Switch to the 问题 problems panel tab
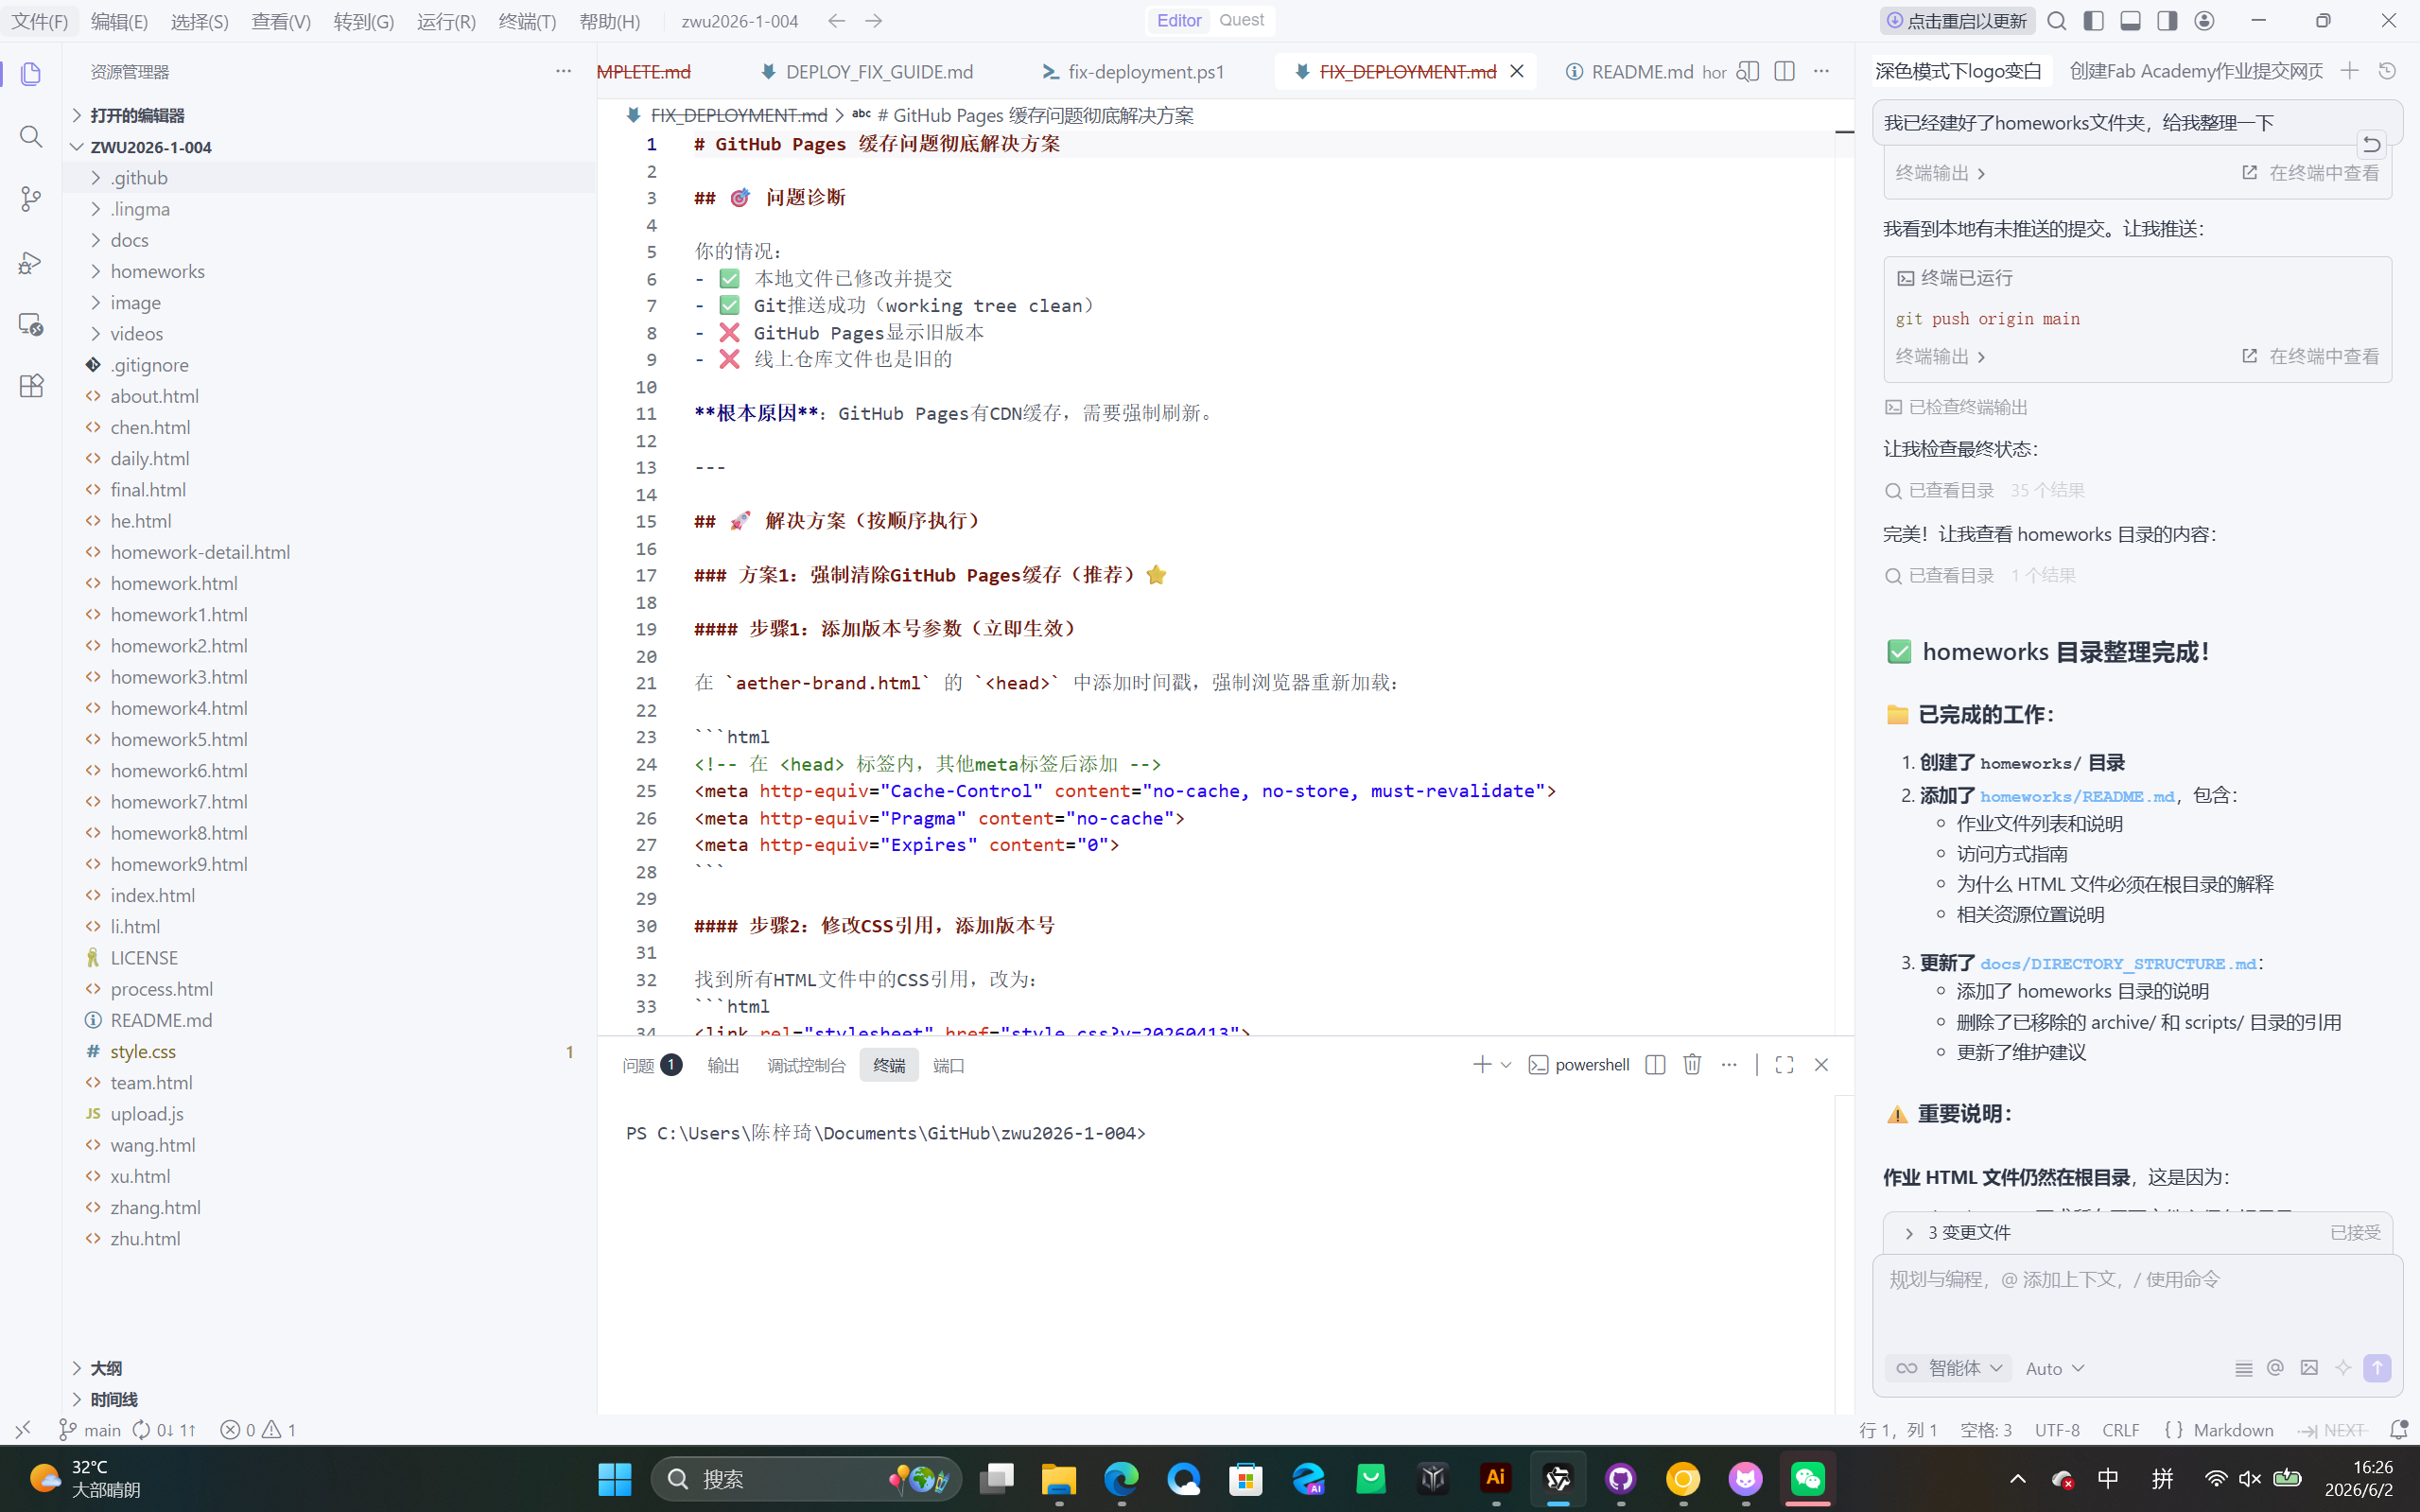The width and height of the screenshot is (2420, 1512). click(x=652, y=1066)
